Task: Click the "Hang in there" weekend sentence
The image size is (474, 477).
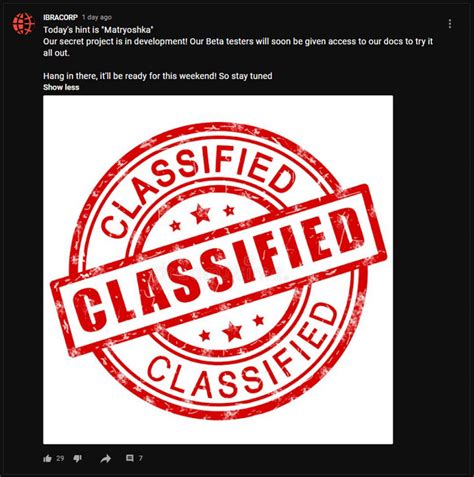Action: point(158,76)
